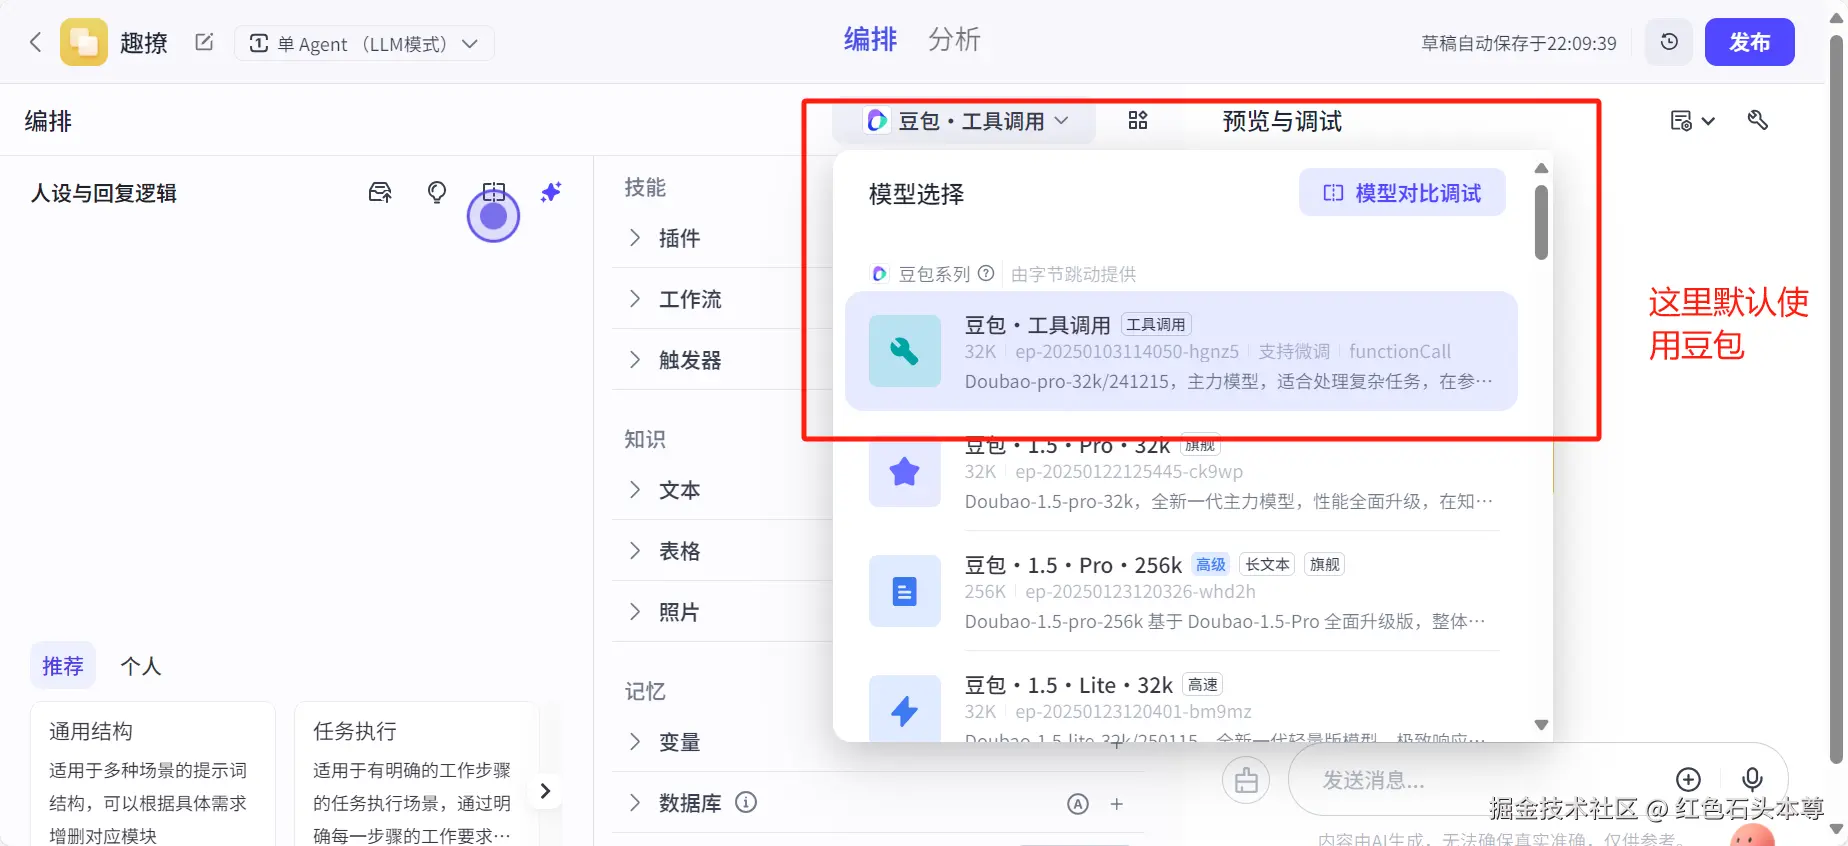Screen dimensions: 1848x846
Task: Go back with the left arrow icon
Action: pyautogui.click(x=36, y=42)
